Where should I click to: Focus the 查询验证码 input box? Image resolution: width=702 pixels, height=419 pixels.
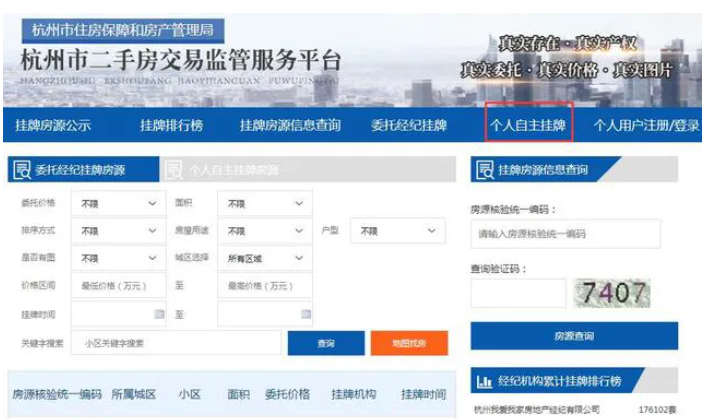pos(518,293)
